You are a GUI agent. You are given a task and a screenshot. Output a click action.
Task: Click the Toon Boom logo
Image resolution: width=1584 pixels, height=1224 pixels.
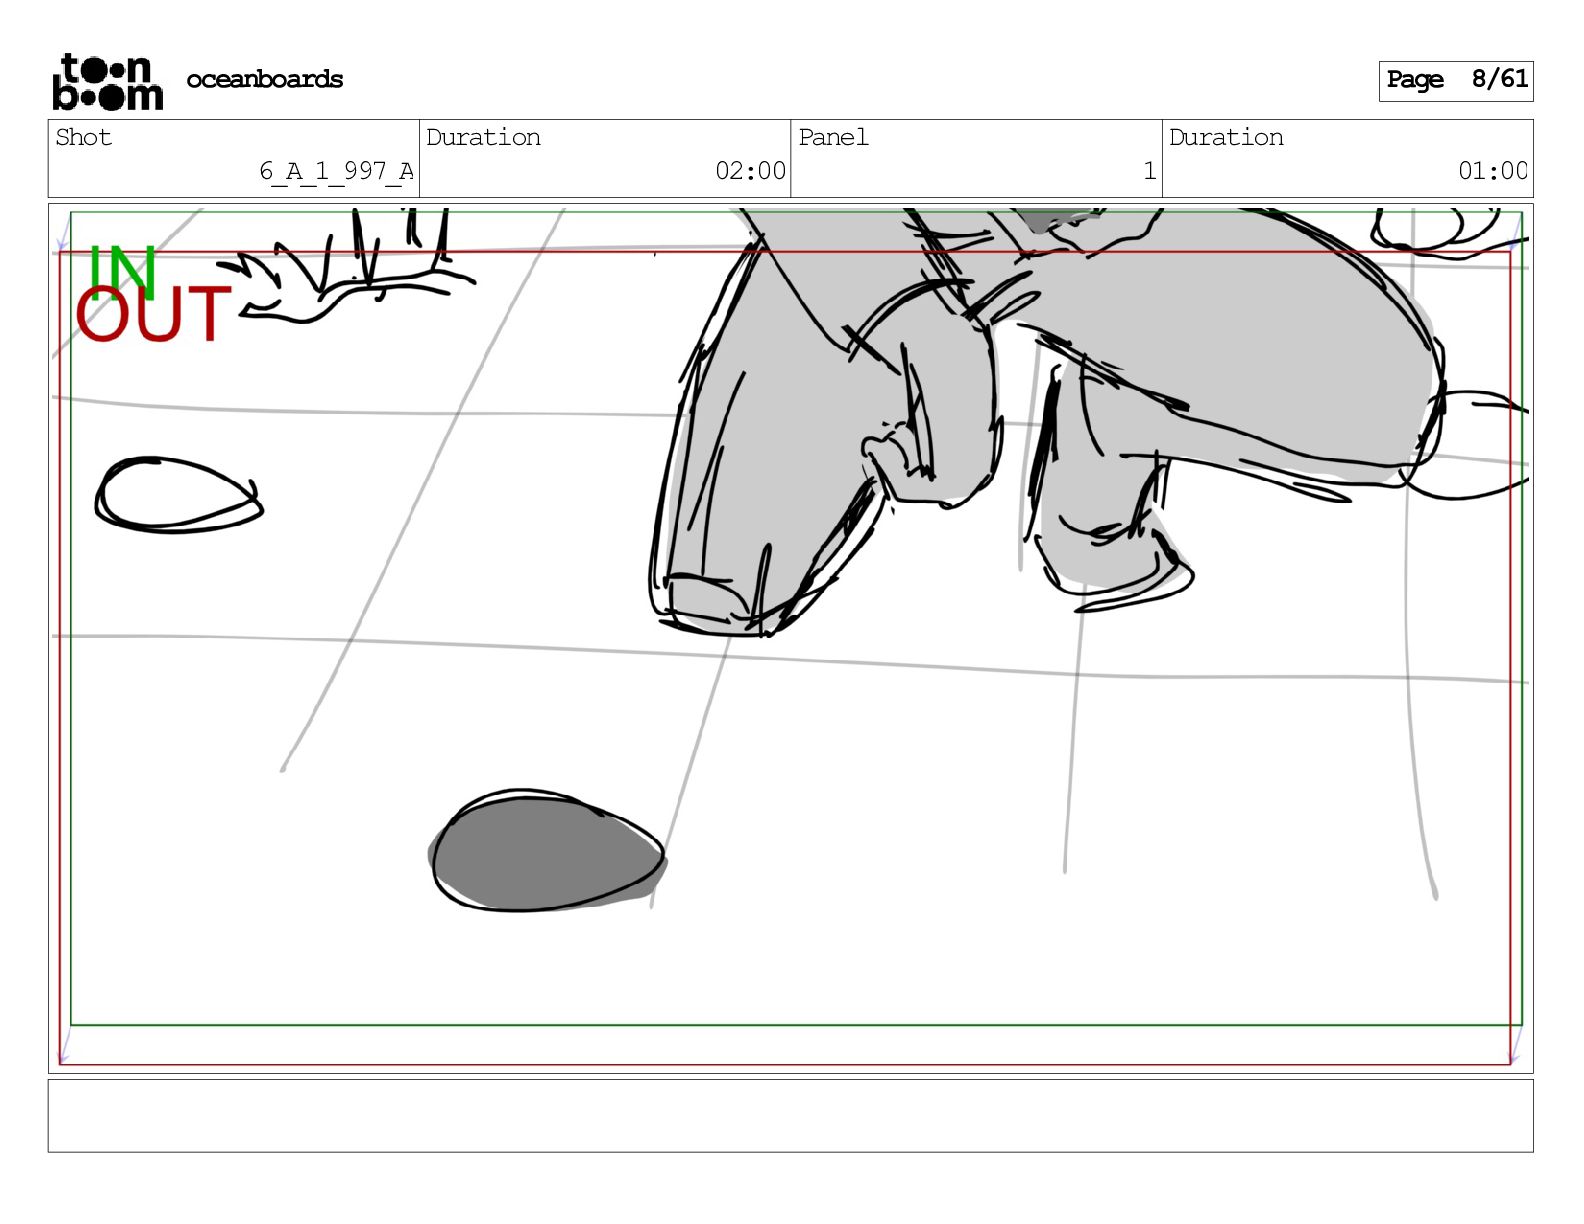(108, 81)
